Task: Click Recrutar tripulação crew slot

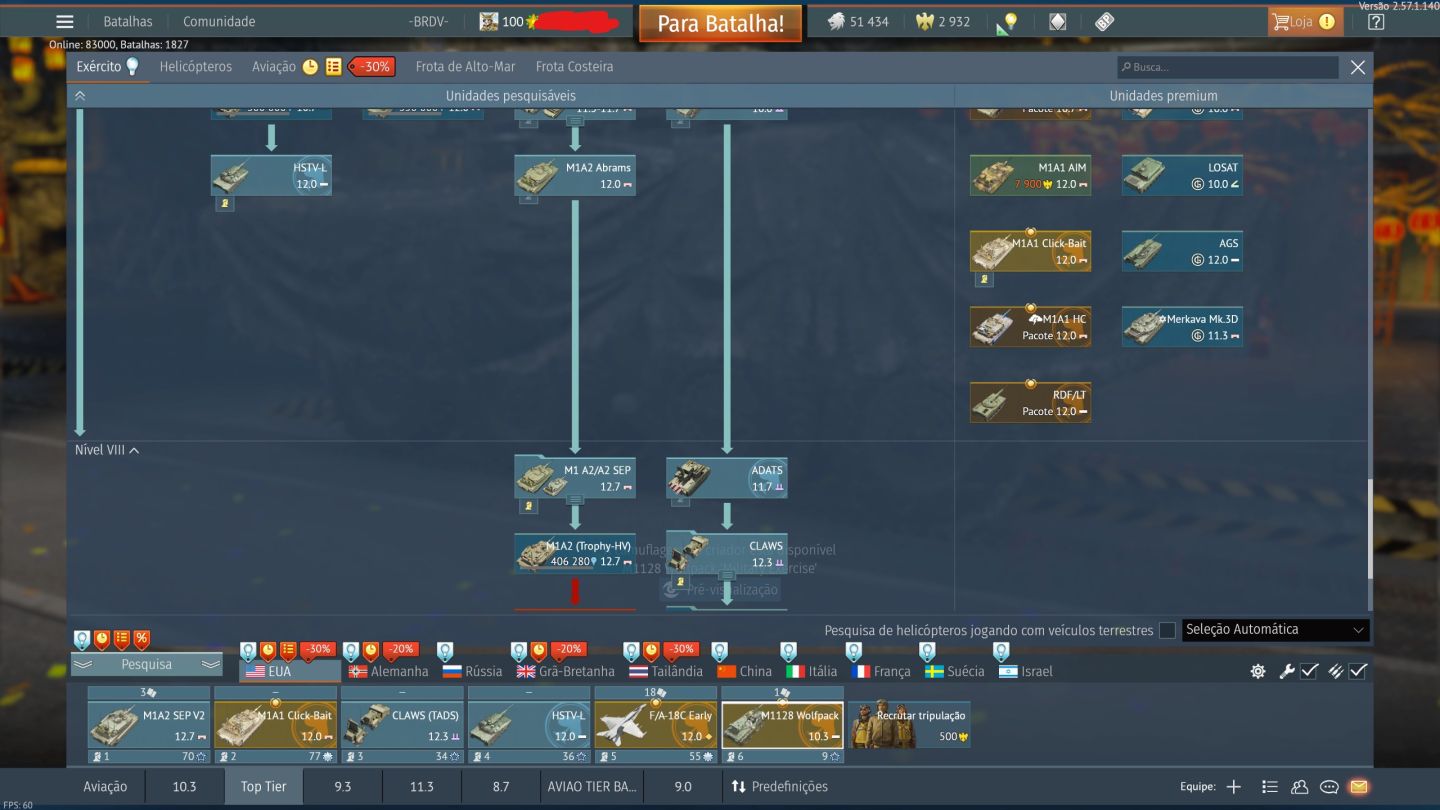Action: (909, 725)
